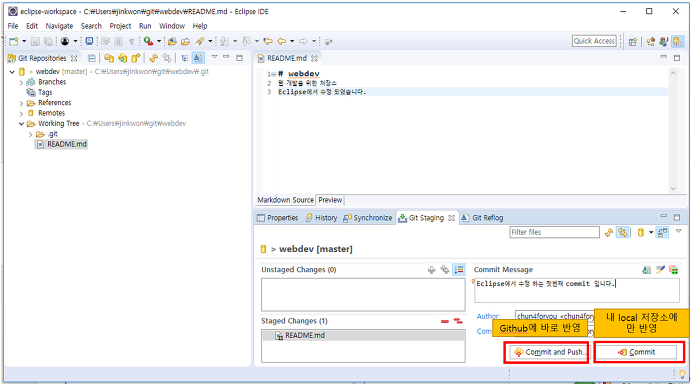Expand the References tree node

[21, 103]
